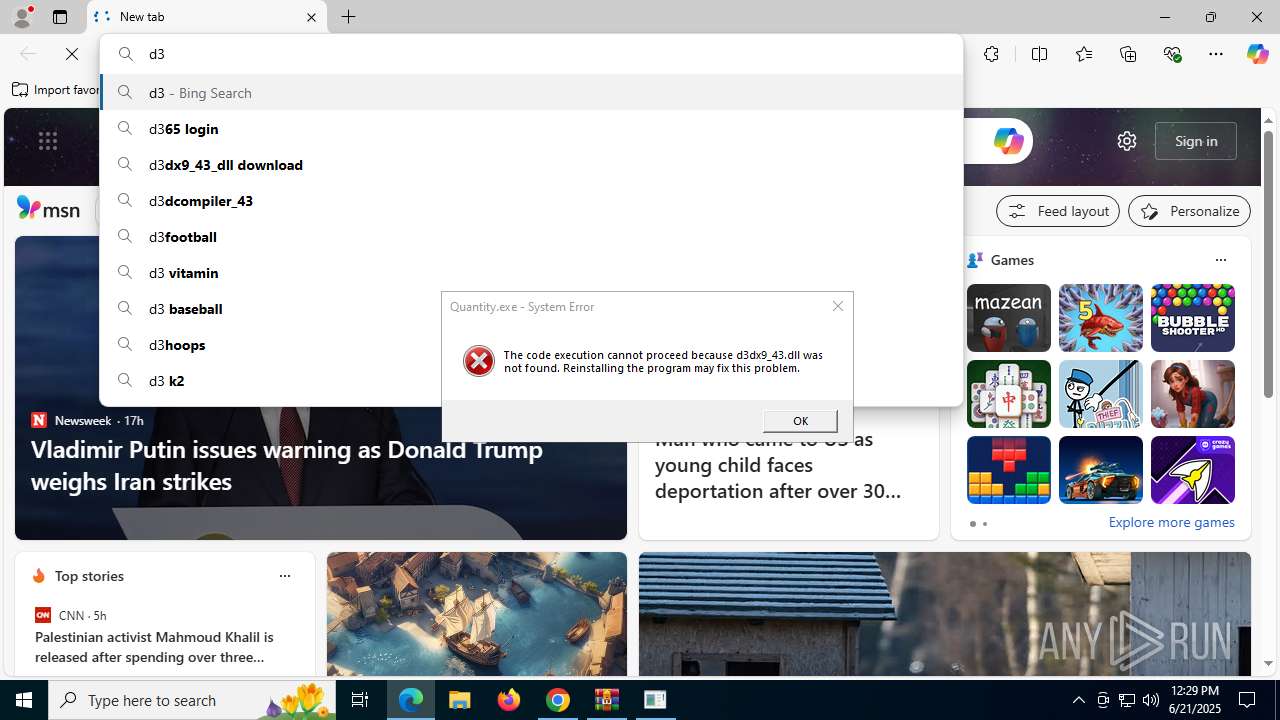
Task: Open the Top stories options menu
Action: (x=284, y=576)
